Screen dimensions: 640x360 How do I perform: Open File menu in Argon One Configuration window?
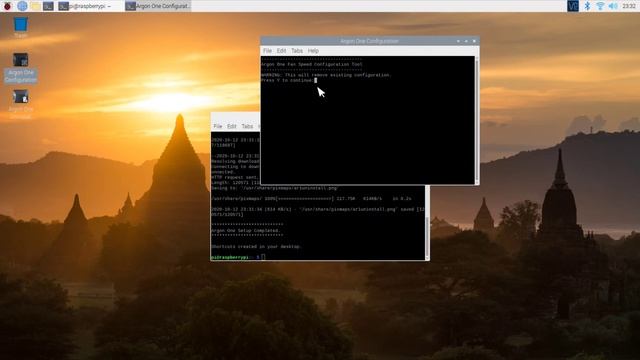(x=267, y=51)
